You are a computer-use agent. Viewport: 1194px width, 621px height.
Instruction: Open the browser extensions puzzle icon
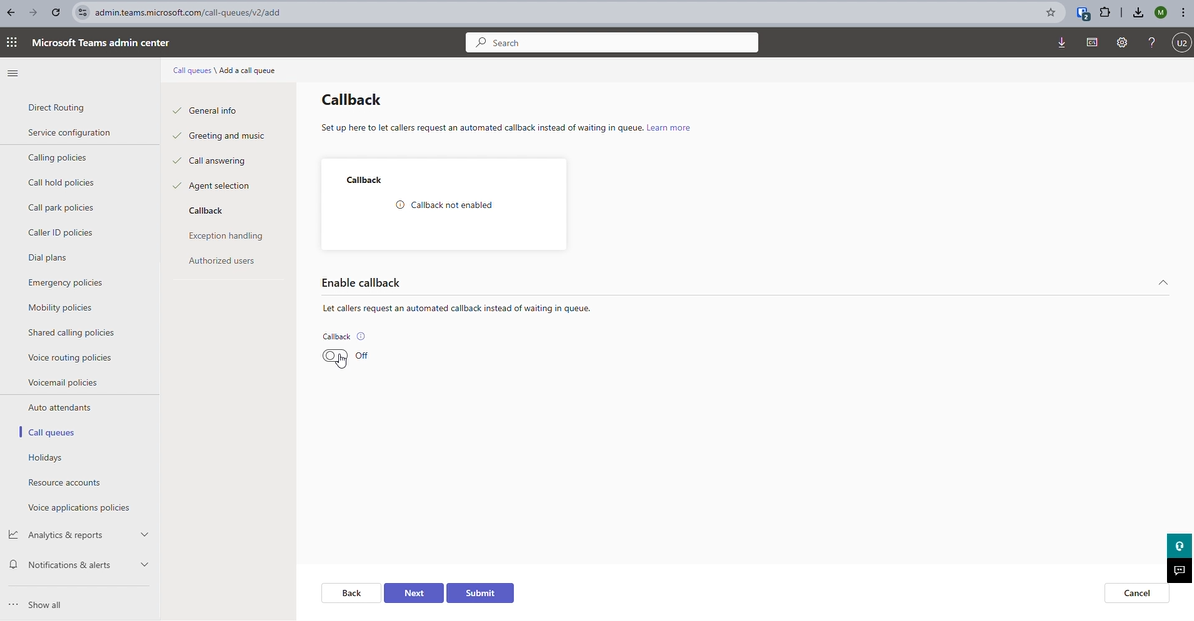(x=1105, y=12)
